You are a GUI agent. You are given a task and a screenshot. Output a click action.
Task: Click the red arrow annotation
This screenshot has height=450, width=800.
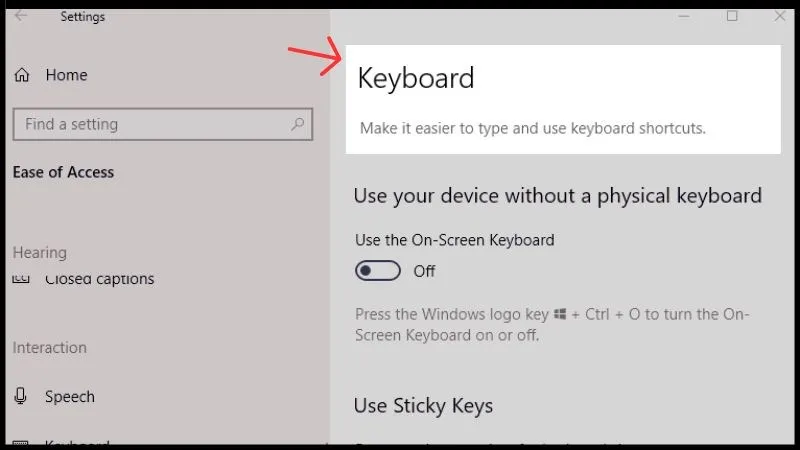(x=314, y=60)
